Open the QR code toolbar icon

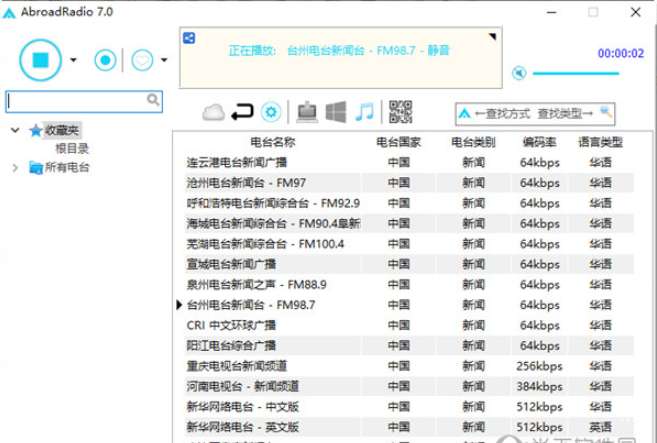(x=401, y=112)
